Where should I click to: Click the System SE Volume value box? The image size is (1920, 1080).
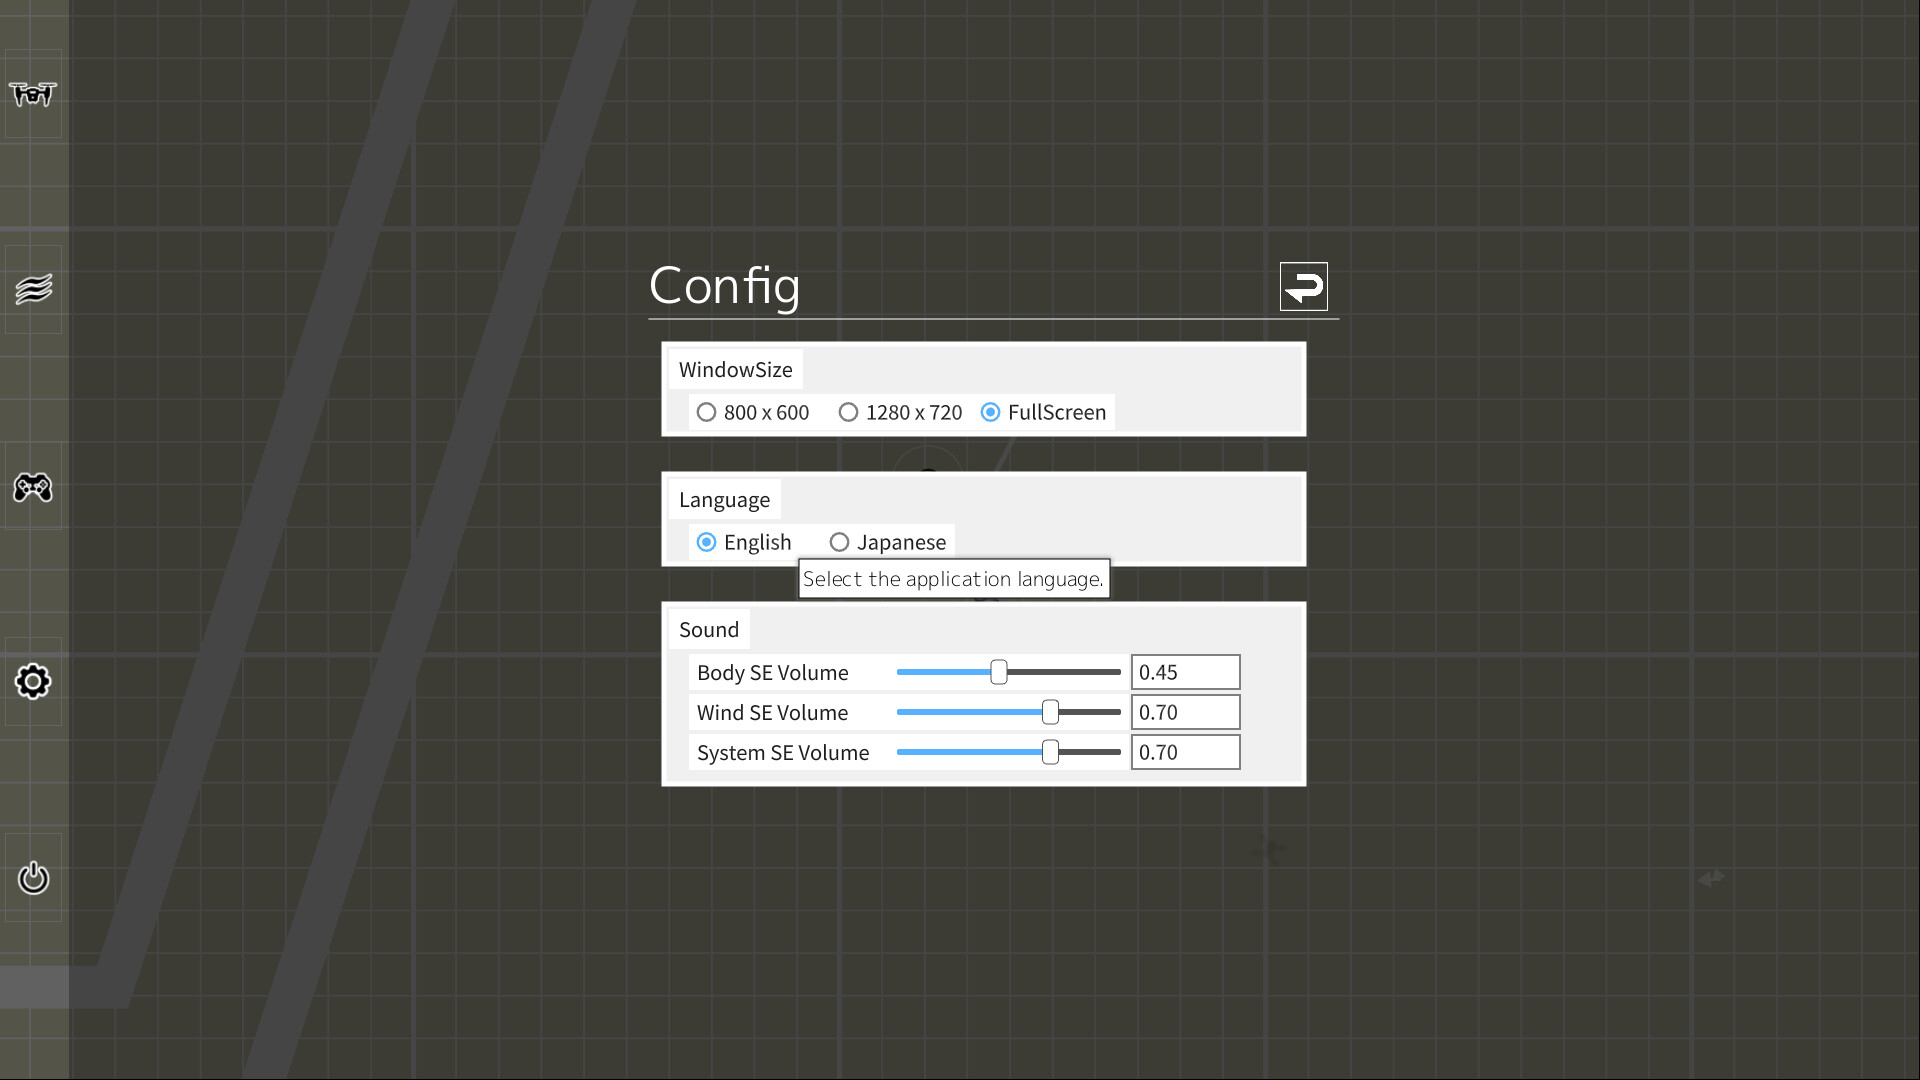click(x=1185, y=752)
